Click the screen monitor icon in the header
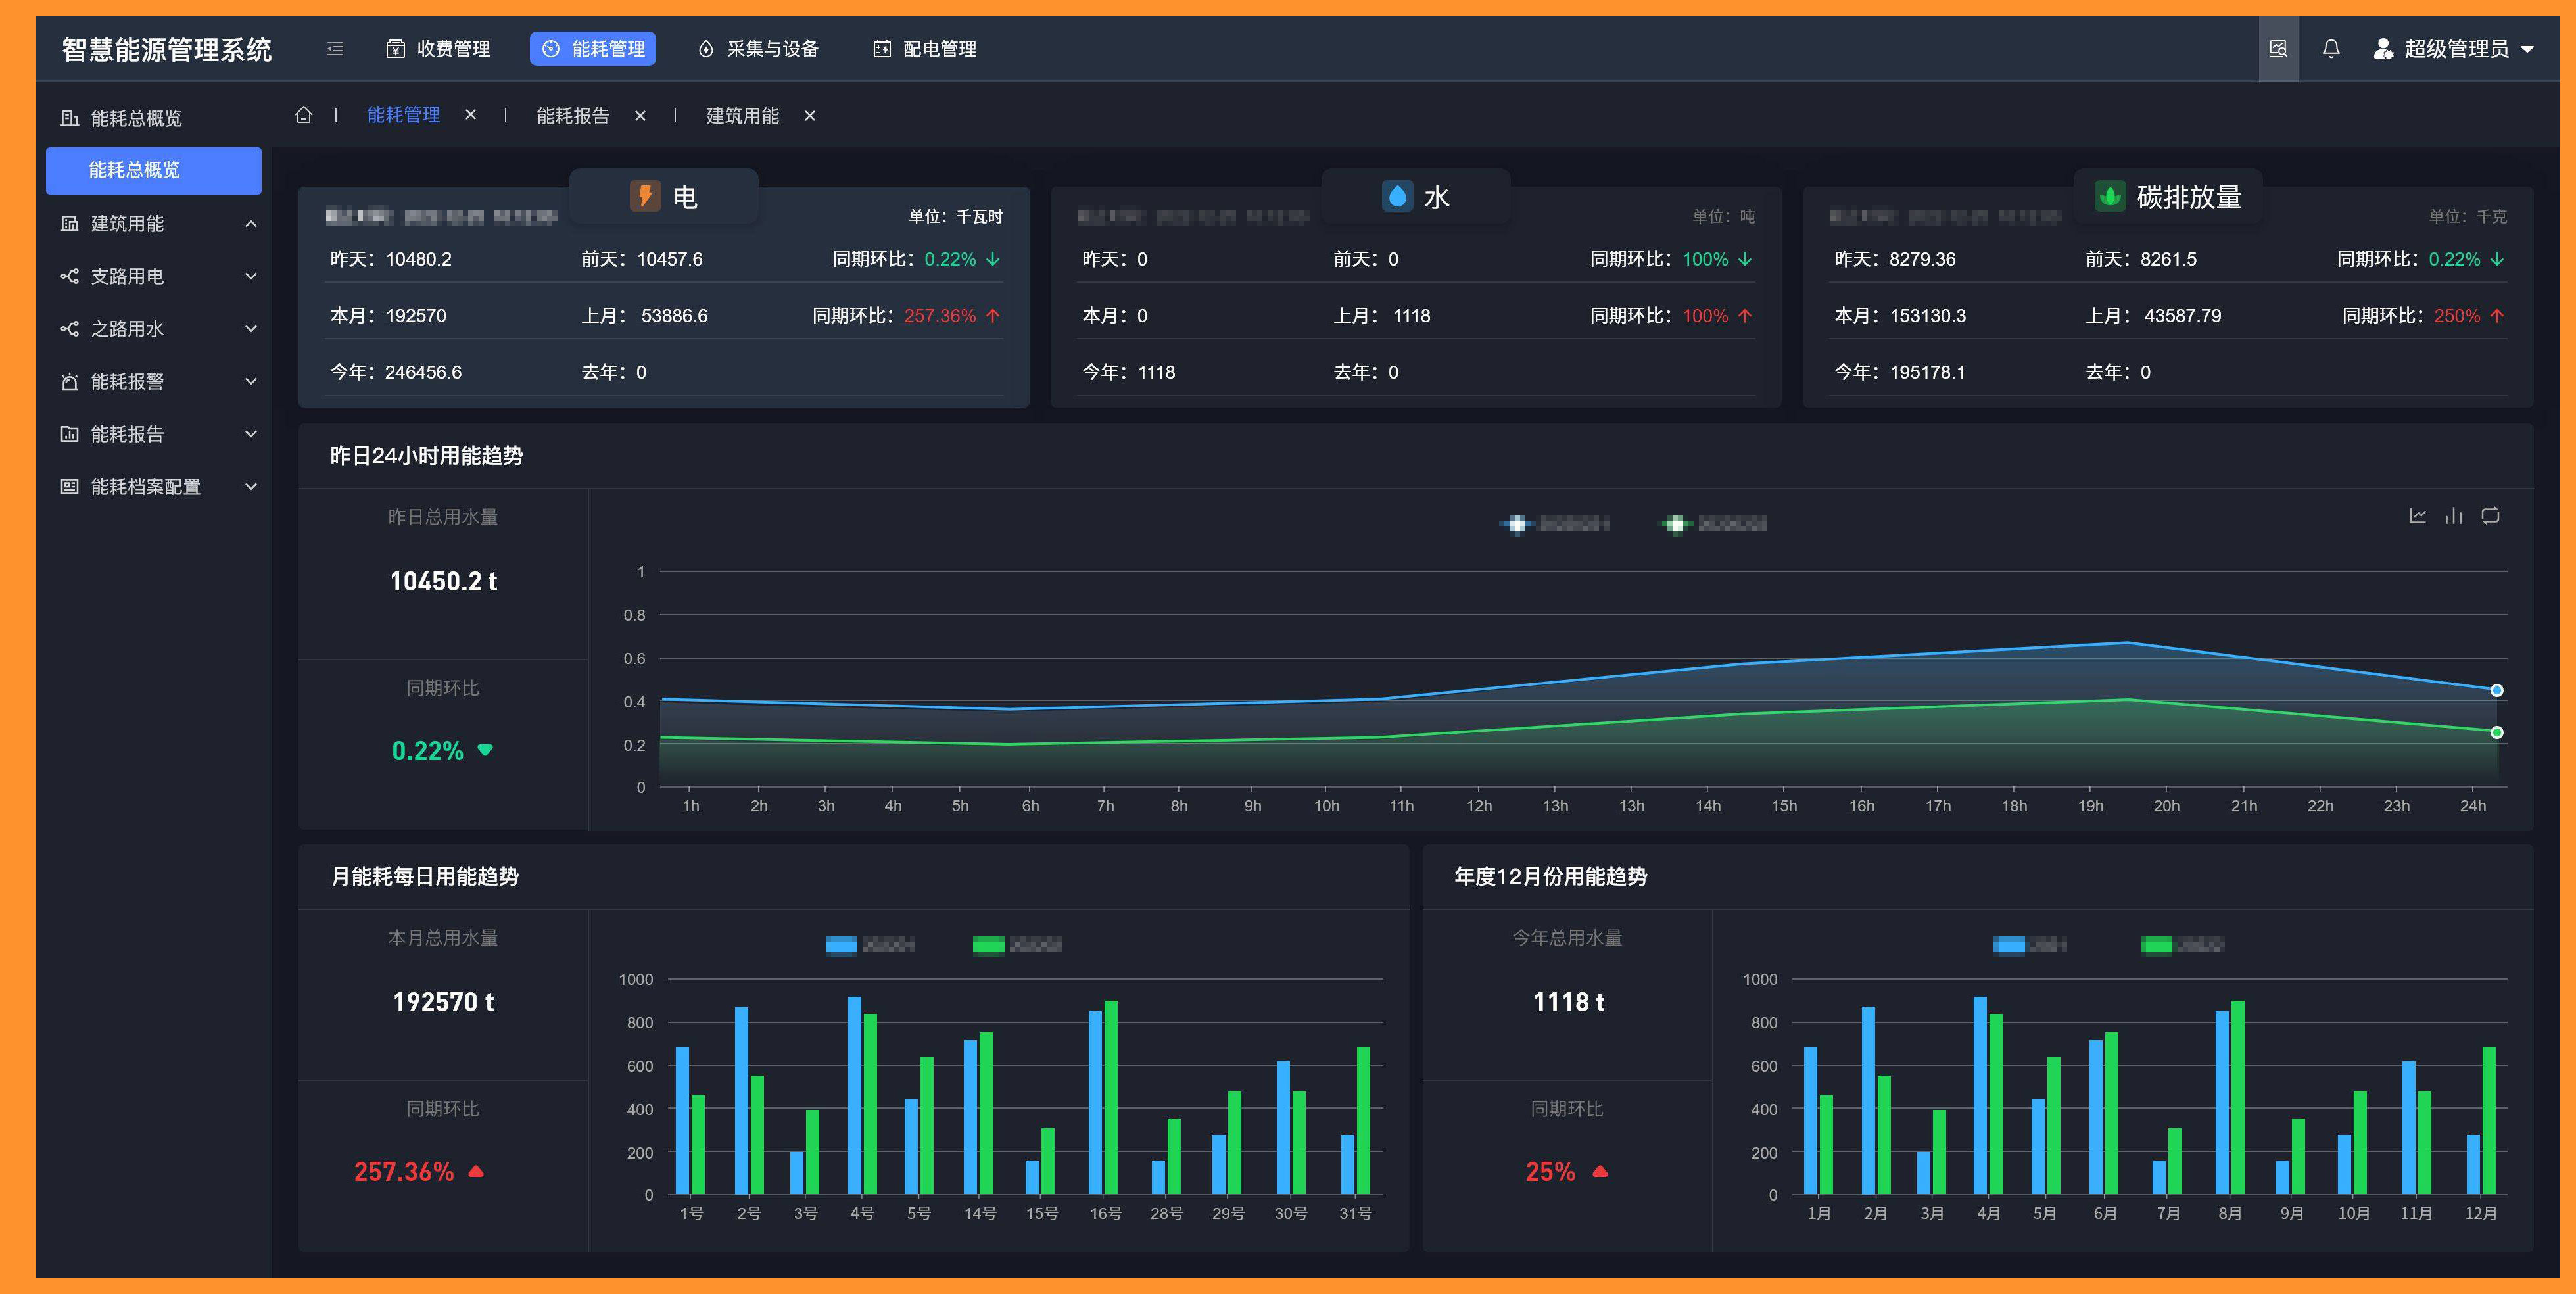2576x1294 pixels. (2278, 48)
